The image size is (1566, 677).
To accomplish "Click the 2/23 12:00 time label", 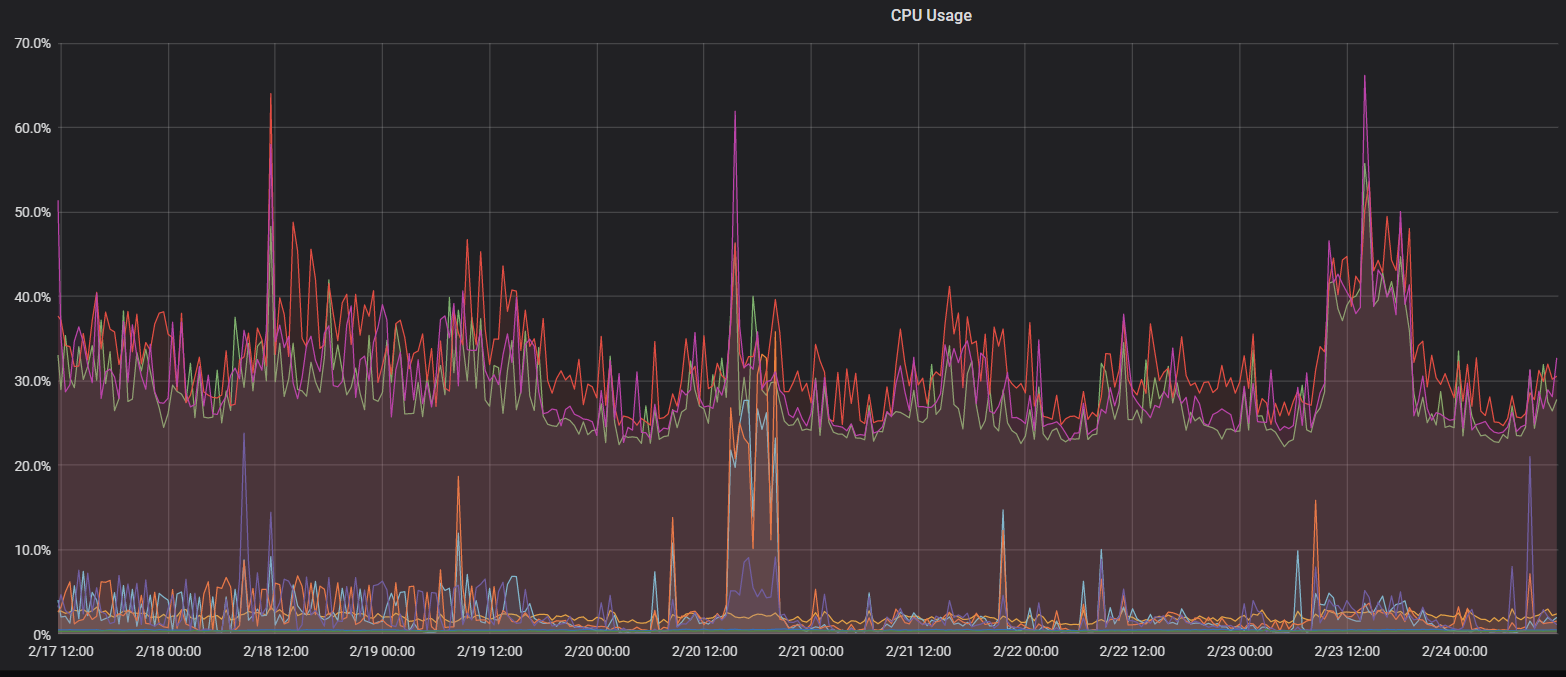I will coord(1346,651).
